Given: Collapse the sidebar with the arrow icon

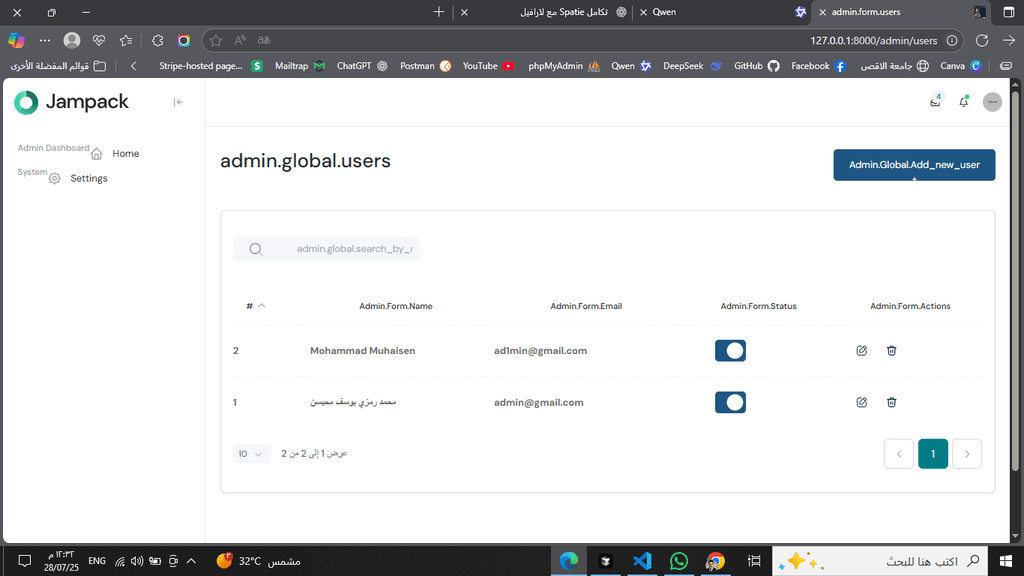Looking at the screenshot, I should click(178, 102).
